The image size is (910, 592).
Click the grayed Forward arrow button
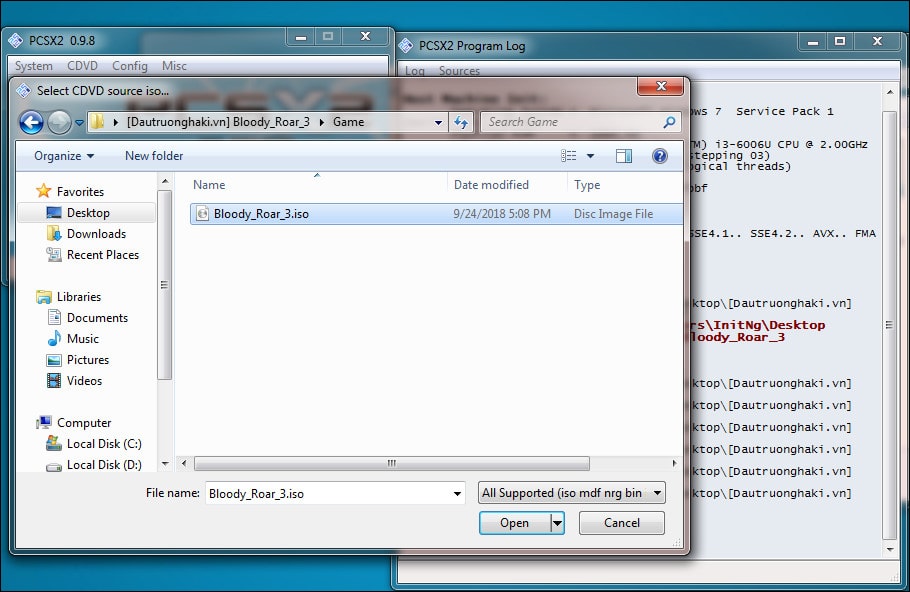[x=59, y=122]
